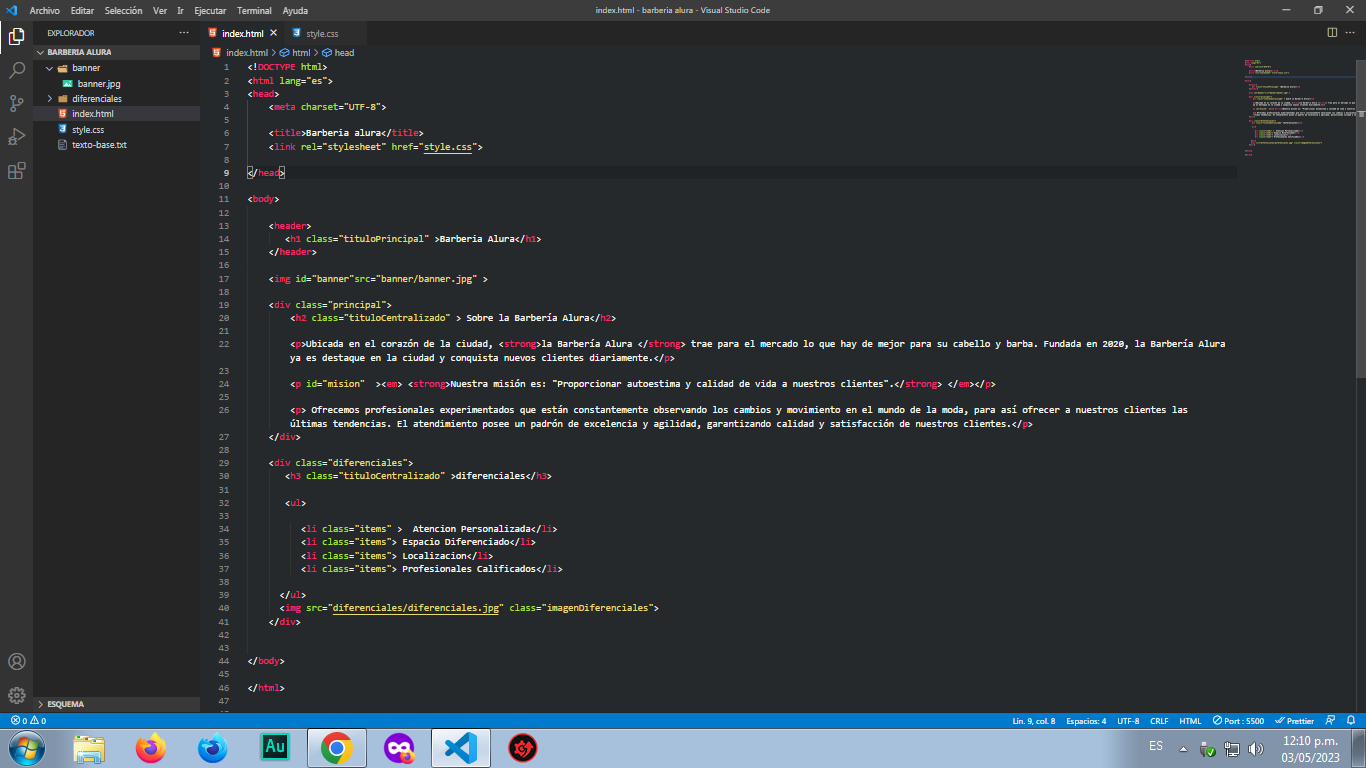The height and width of the screenshot is (768, 1366).
Task: Open the editor more actions ellipsis
Action: pos(1351,33)
